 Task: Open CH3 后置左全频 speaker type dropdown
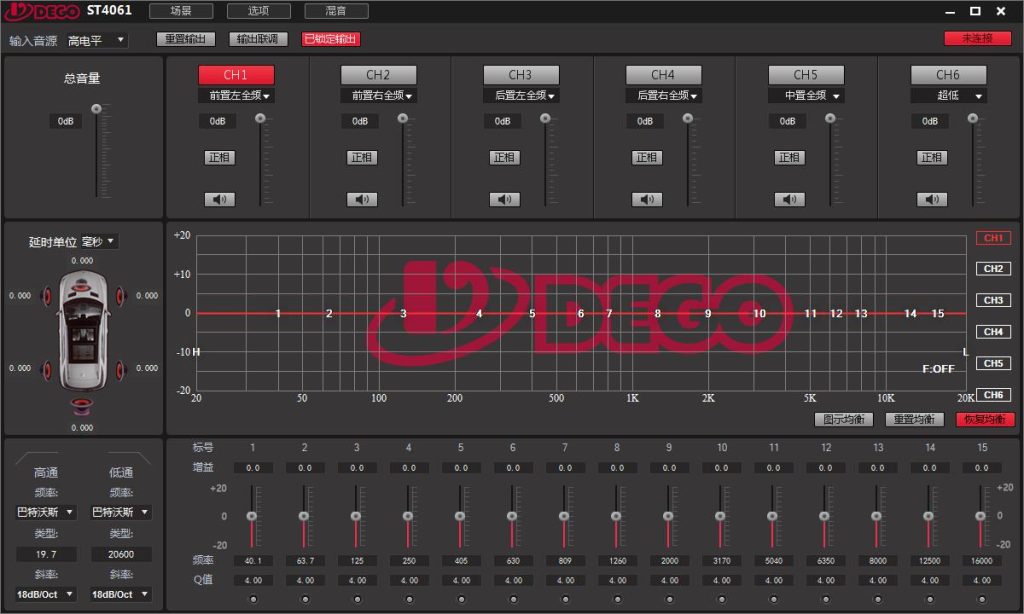(521, 95)
